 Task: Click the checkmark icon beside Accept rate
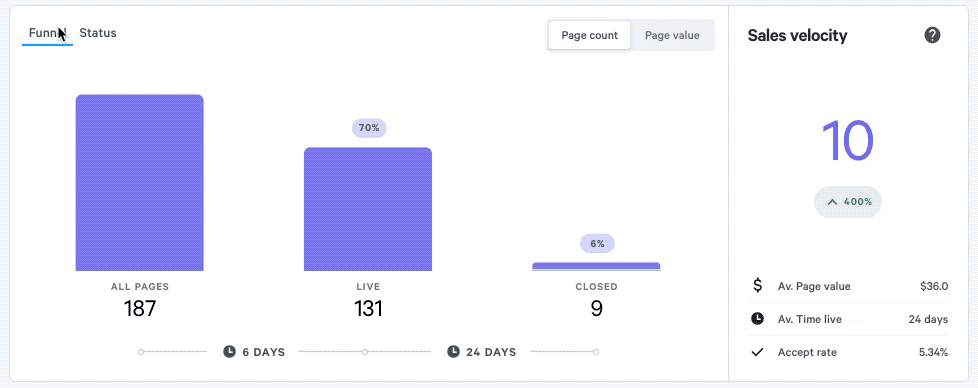pos(757,352)
